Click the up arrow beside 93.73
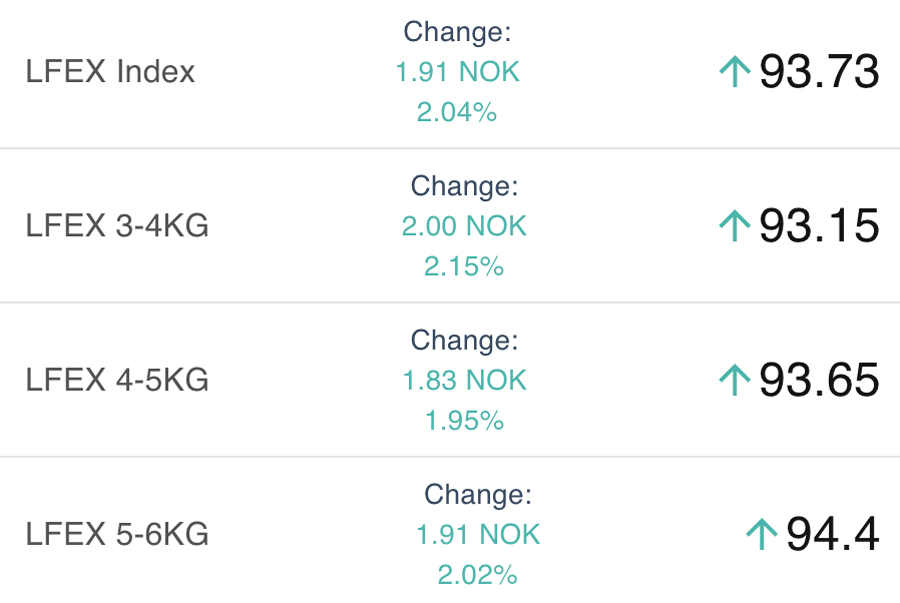The height and width of the screenshot is (603, 900). click(735, 72)
